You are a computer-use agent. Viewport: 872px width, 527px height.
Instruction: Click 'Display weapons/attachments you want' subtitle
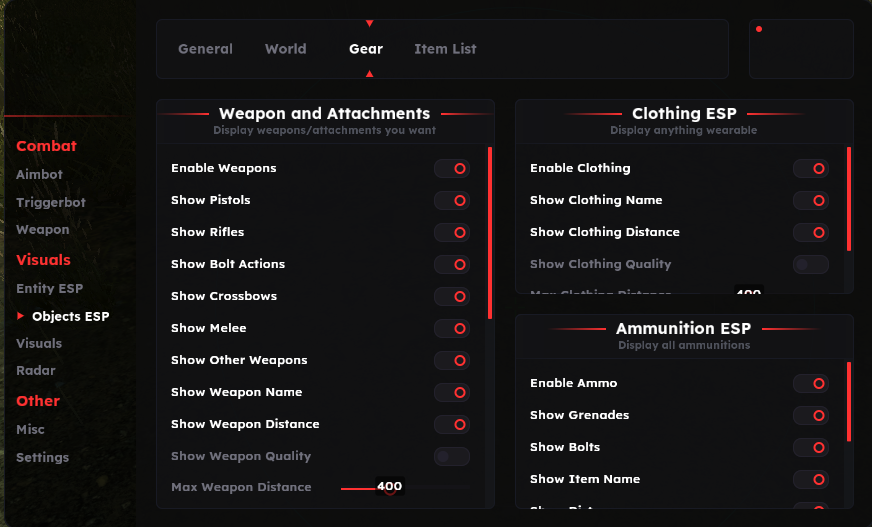point(324,130)
